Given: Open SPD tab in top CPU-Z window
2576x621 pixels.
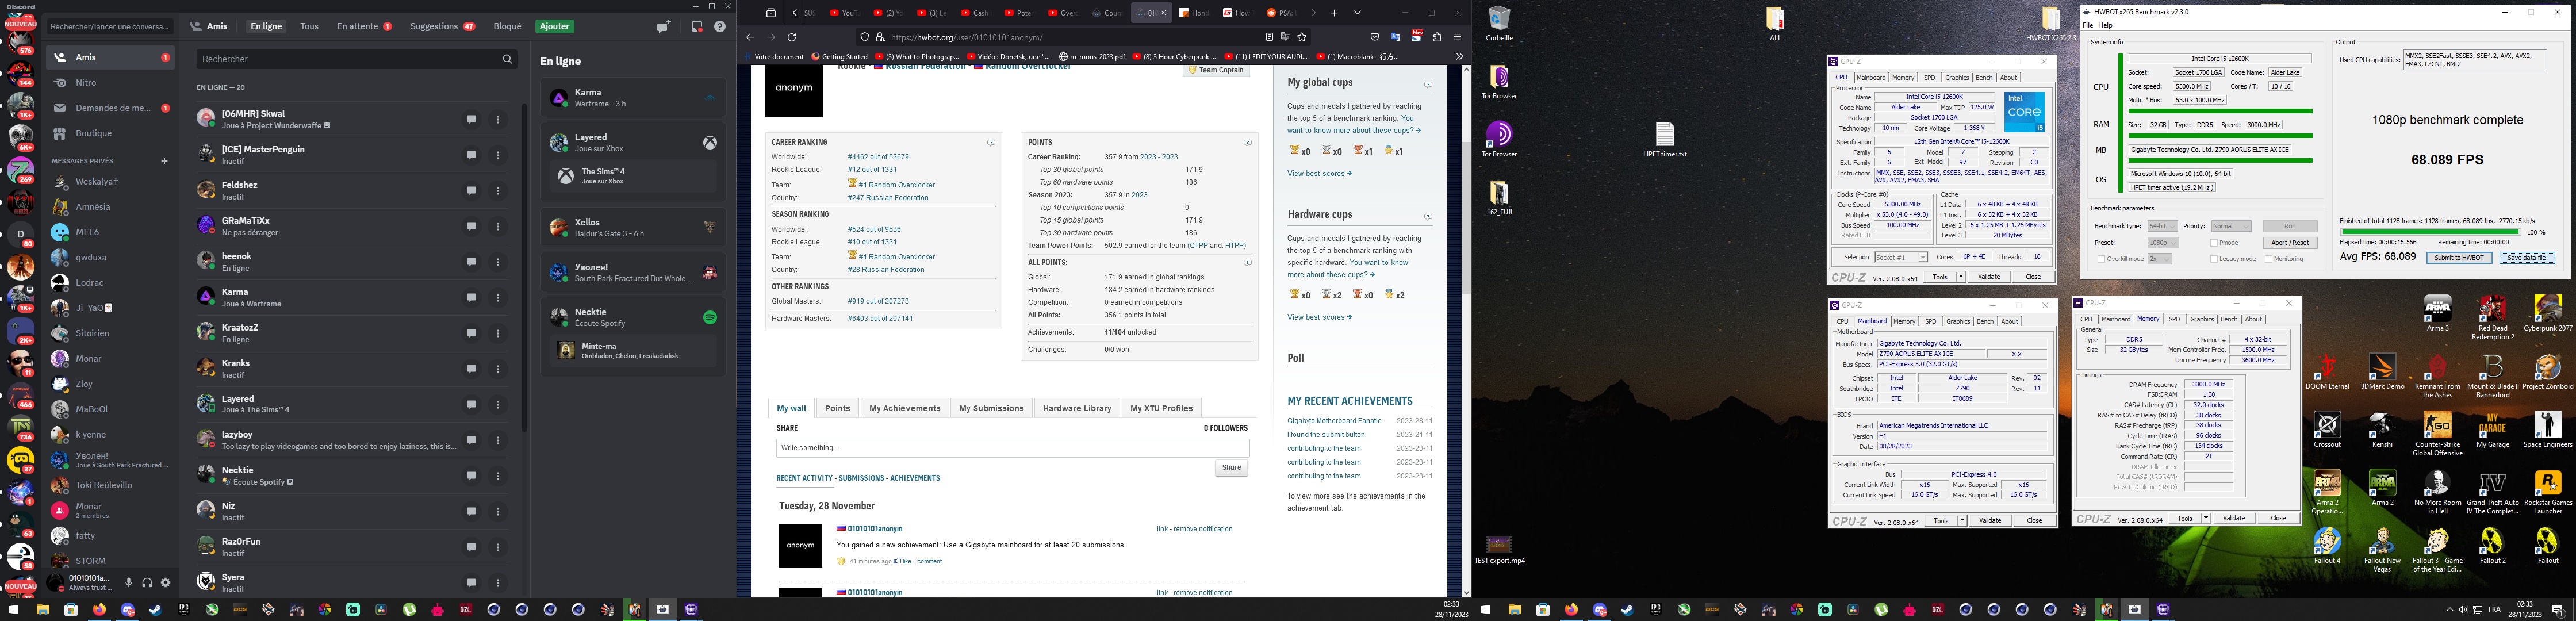Looking at the screenshot, I should point(1930,77).
